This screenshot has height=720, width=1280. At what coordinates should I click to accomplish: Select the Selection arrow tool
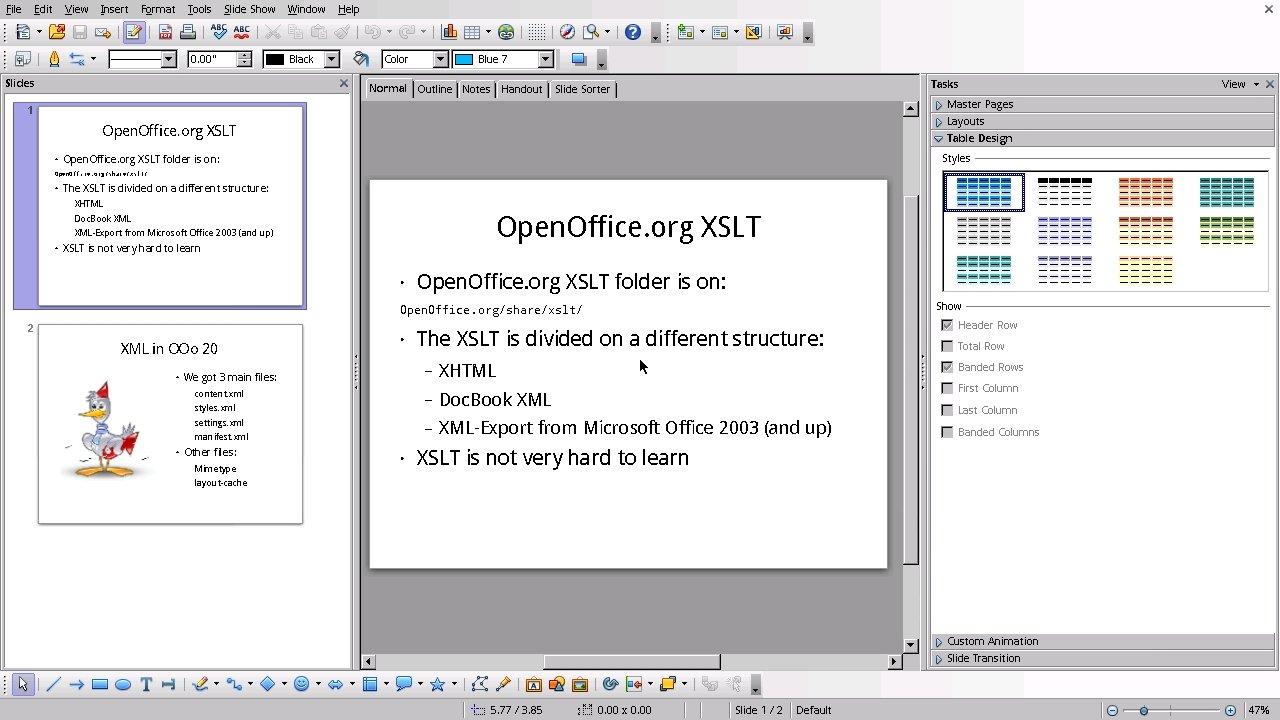(22, 684)
